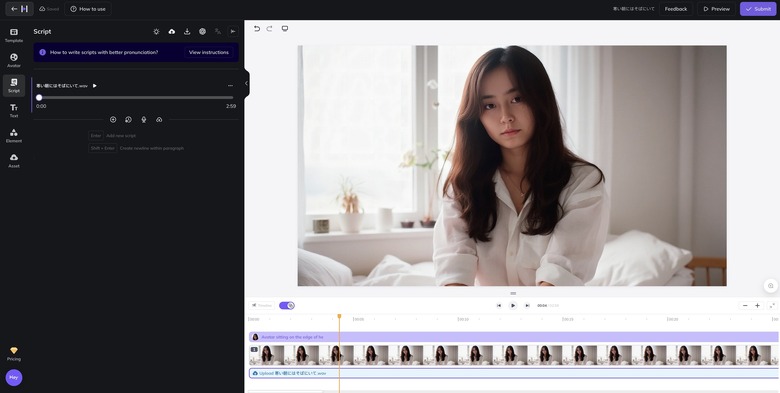Open the three-dot menu of the audio script
Image resolution: width=780 pixels, height=393 pixels.
pos(230,86)
